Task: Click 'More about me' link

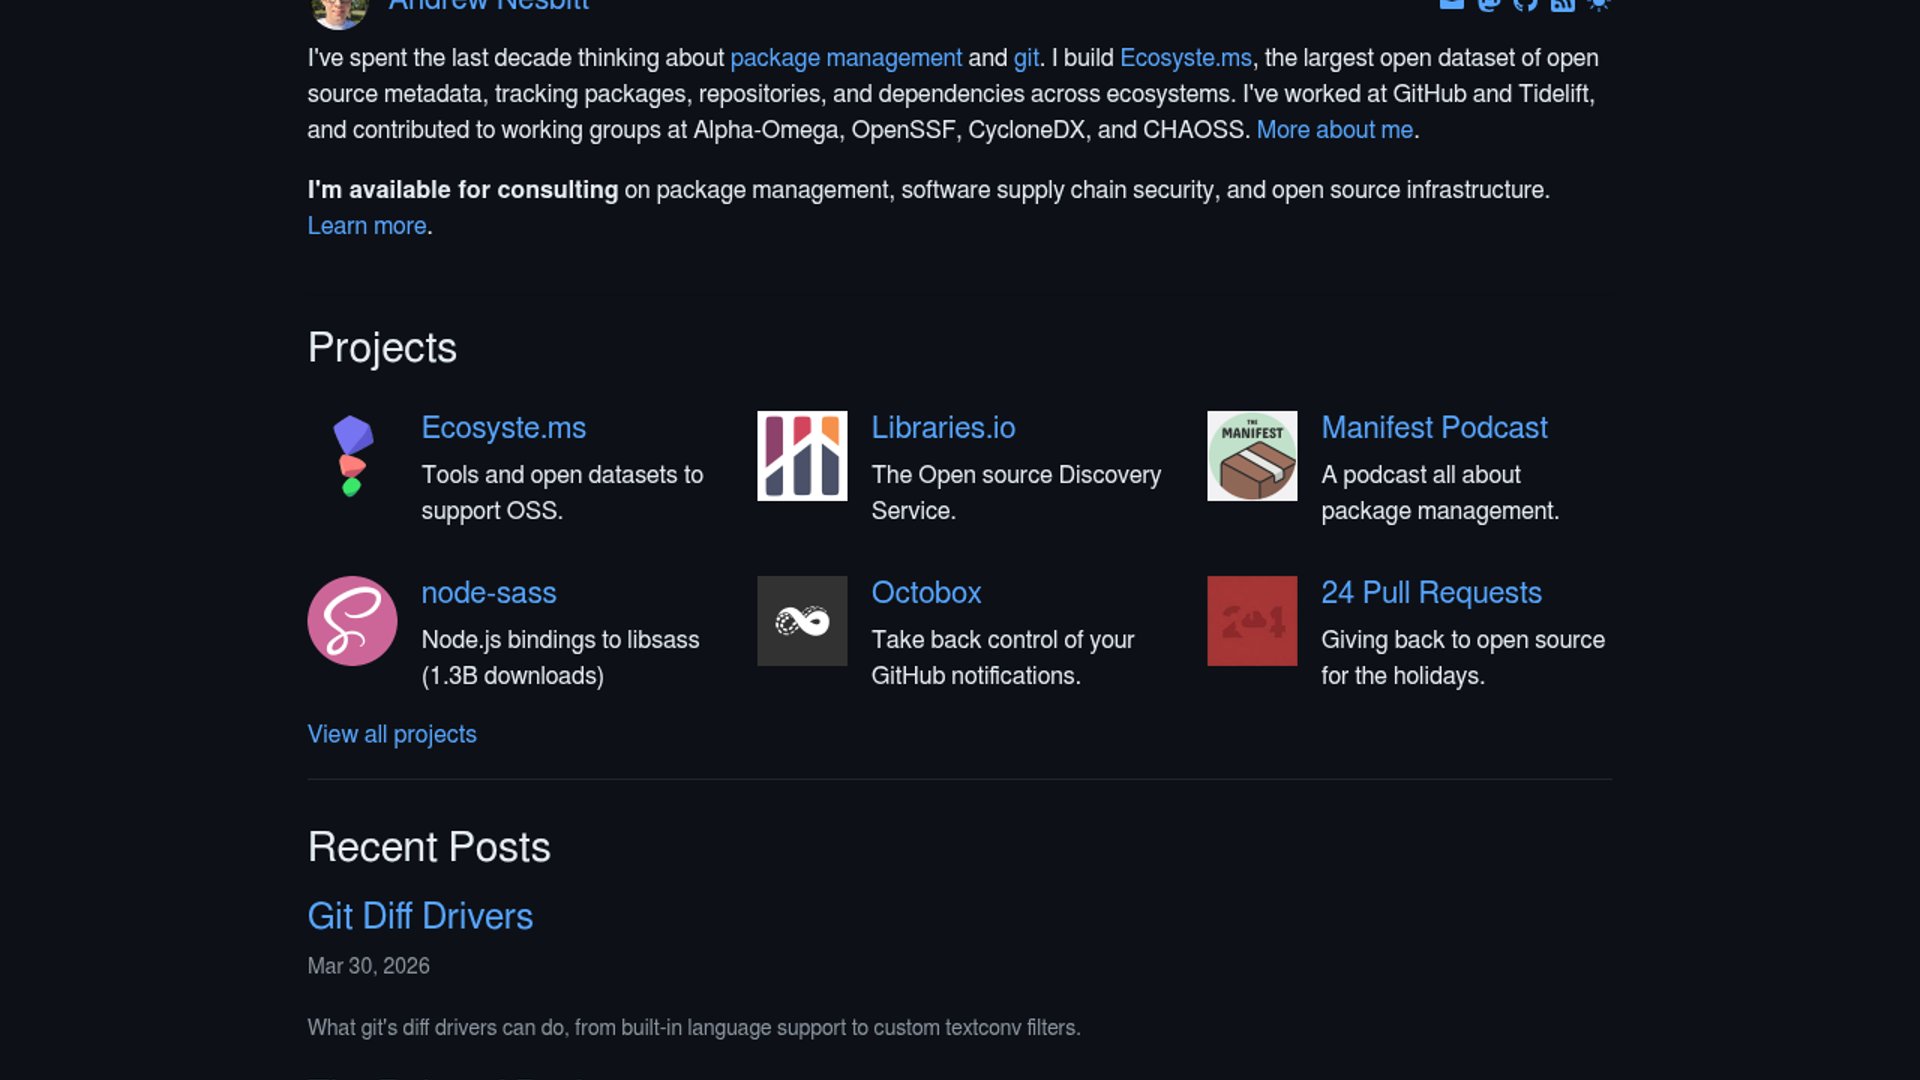Action: [1334, 130]
